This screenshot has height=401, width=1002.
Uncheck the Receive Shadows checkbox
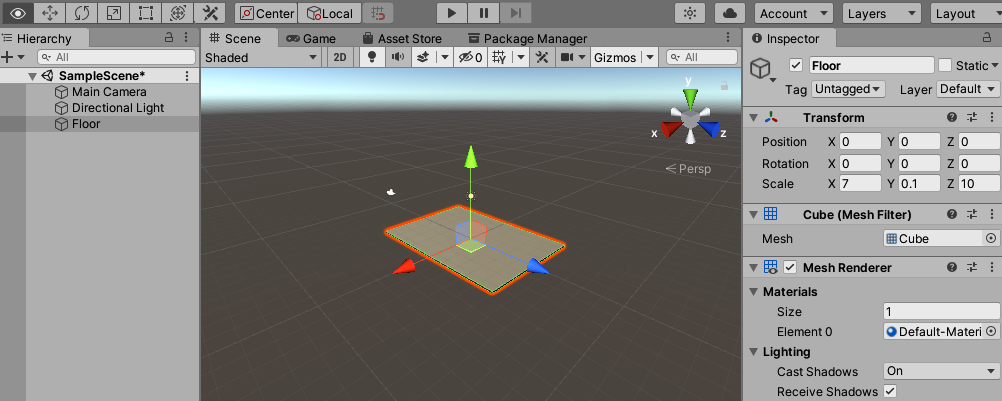coord(889,391)
